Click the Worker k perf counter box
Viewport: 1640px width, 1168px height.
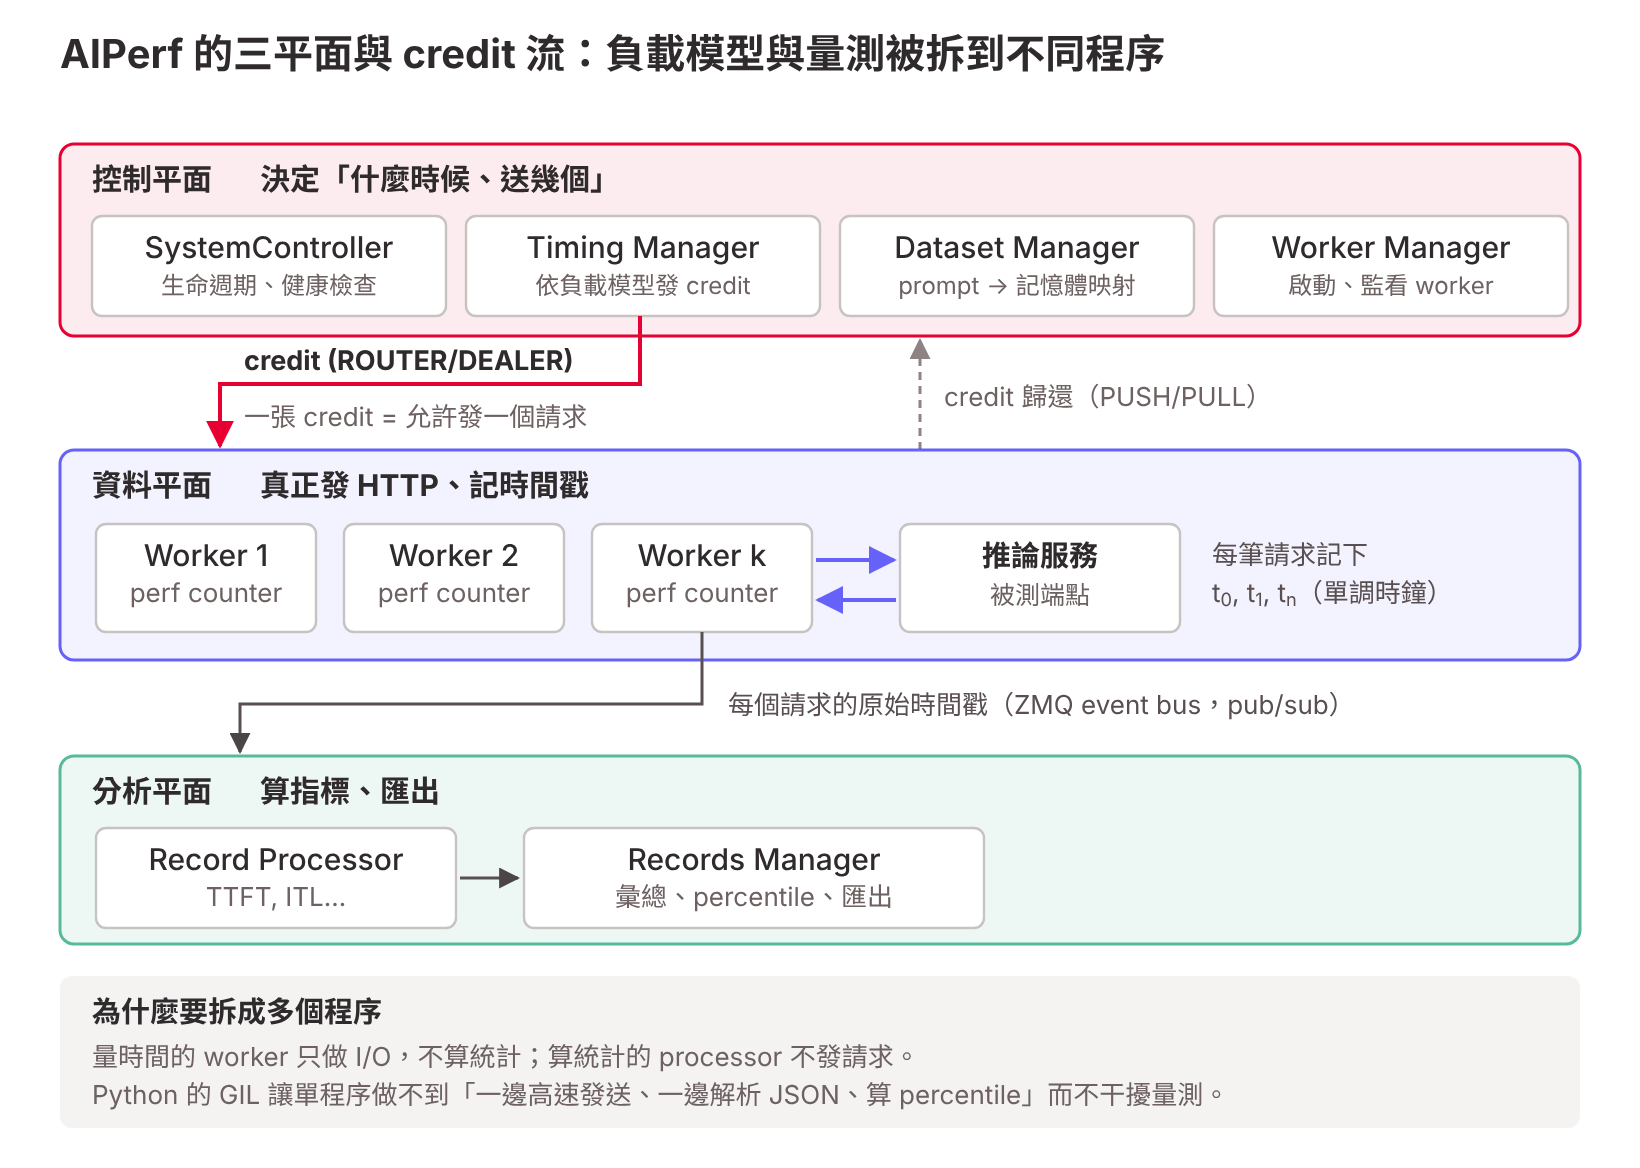click(x=702, y=578)
